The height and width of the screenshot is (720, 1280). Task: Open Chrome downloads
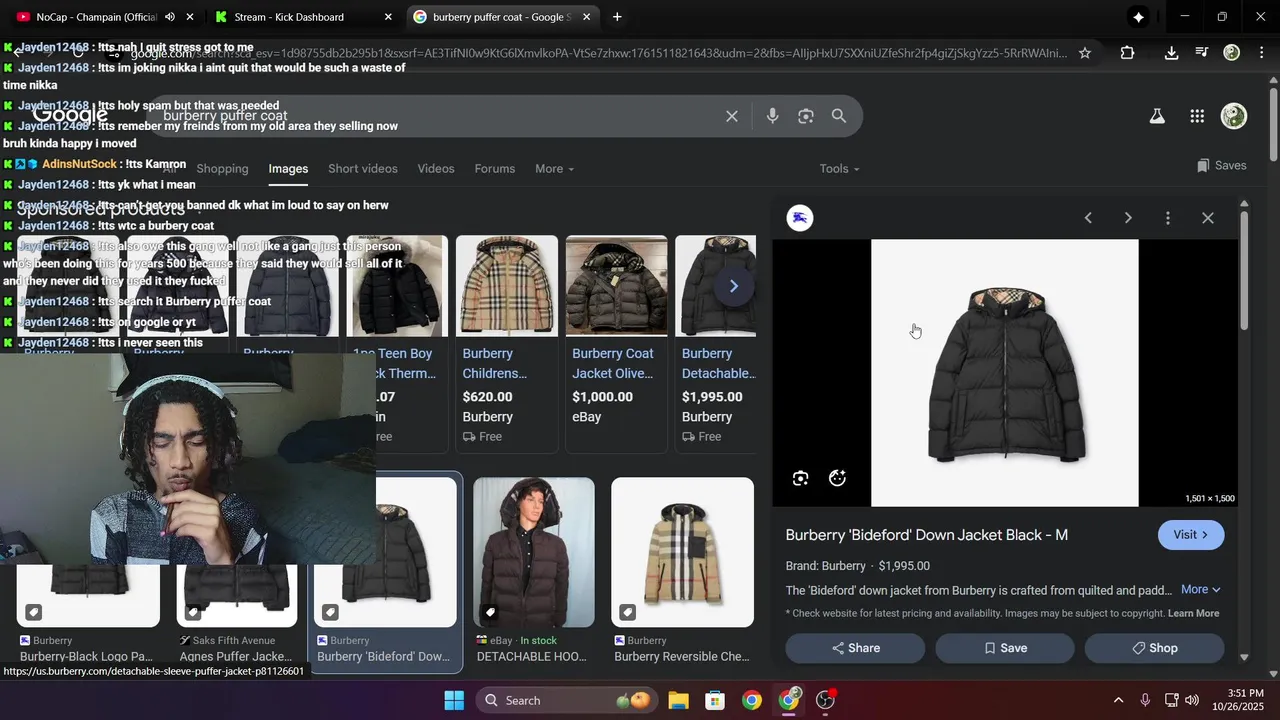pyautogui.click(x=1171, y=53)
